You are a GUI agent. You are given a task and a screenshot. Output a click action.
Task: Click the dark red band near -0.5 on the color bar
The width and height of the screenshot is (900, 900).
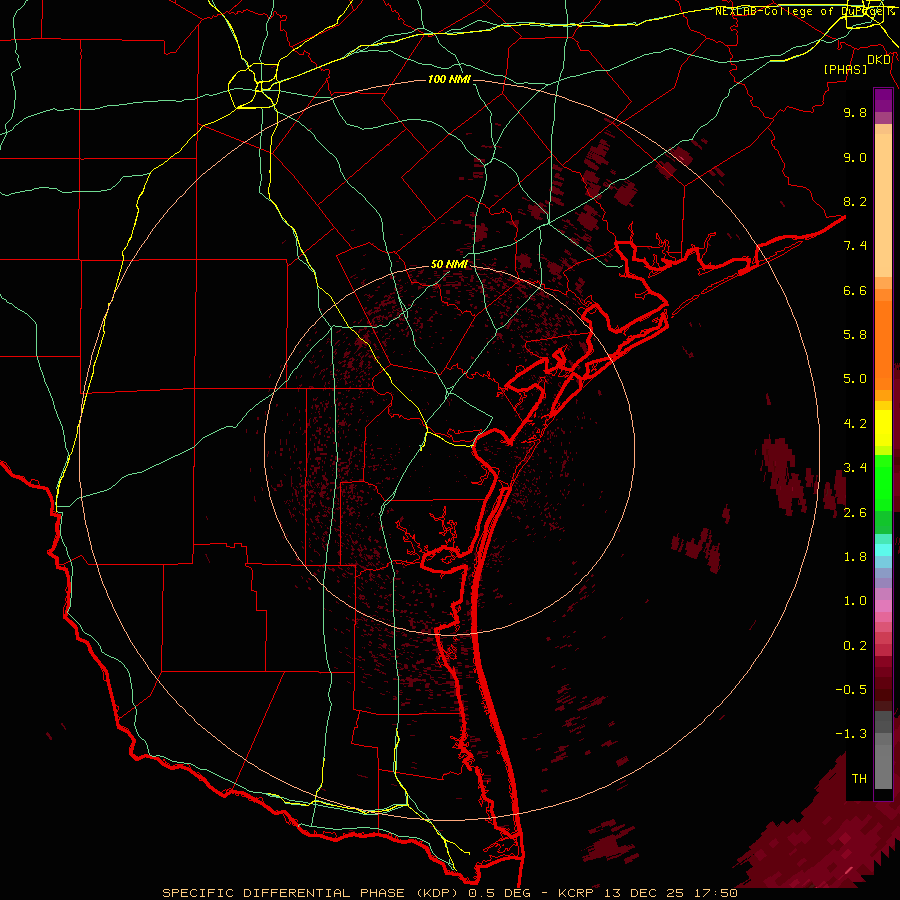tap(883, 689)
